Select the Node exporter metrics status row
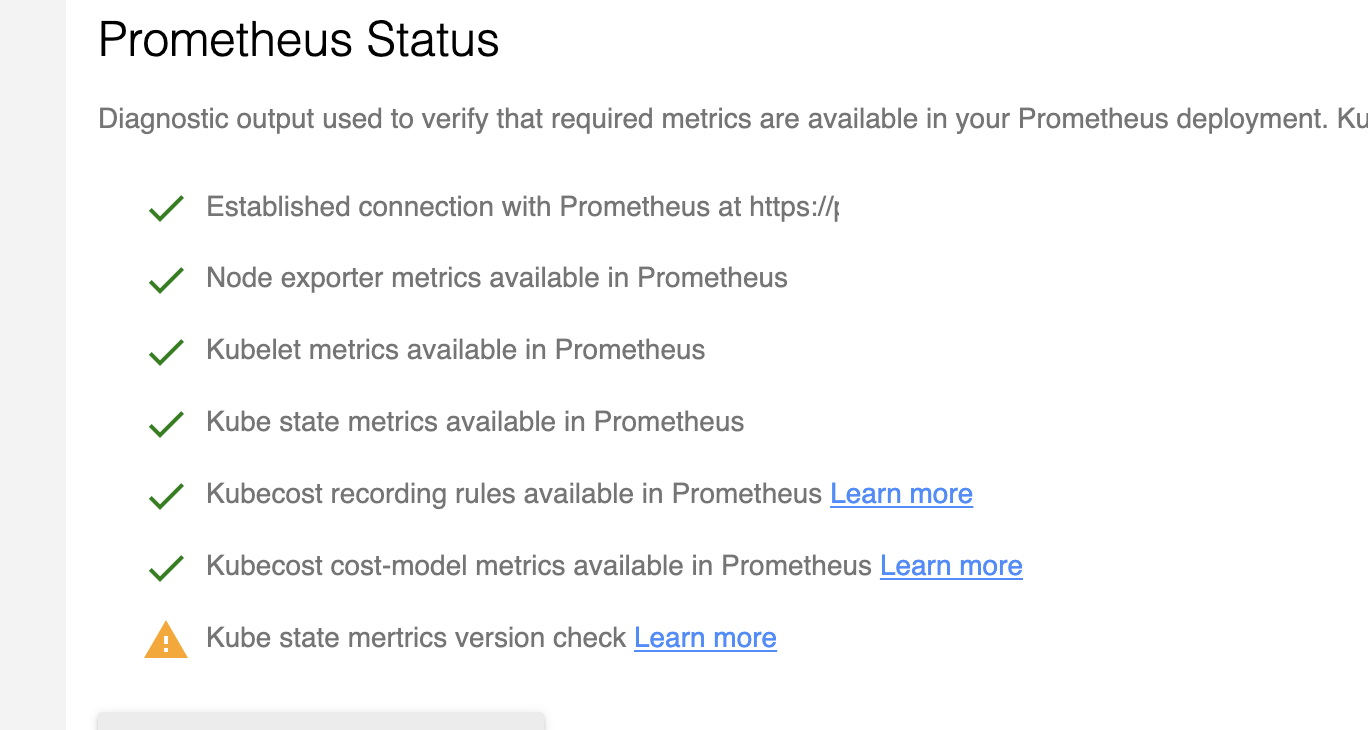Image resolution: width=1368 pixels, height=730 pixels. pyautogui.click(x=497, y=278)
